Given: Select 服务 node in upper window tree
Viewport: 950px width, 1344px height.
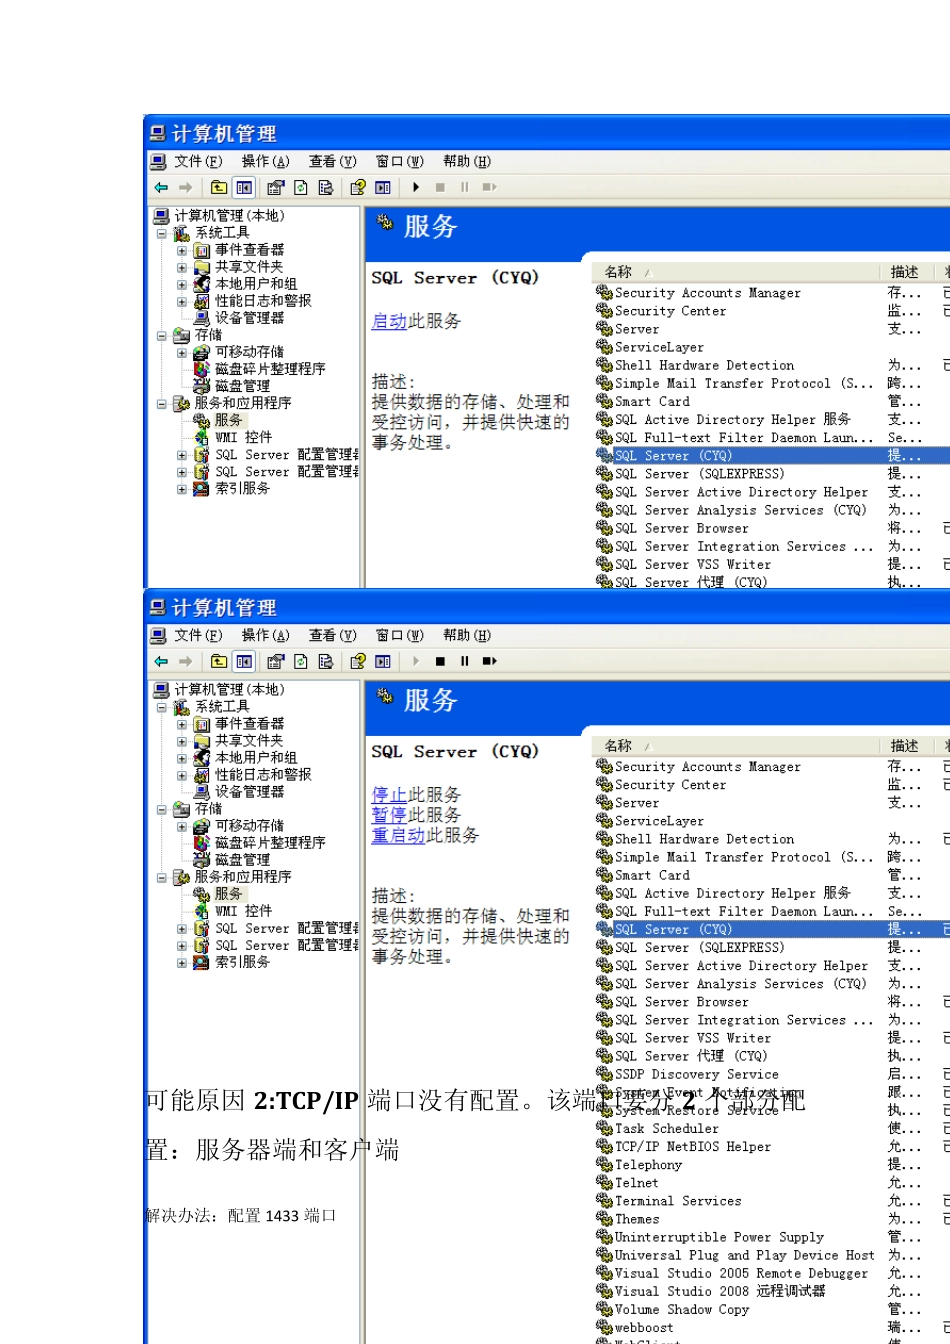Looking at the screenshot, I should click(x=228, y=420).
